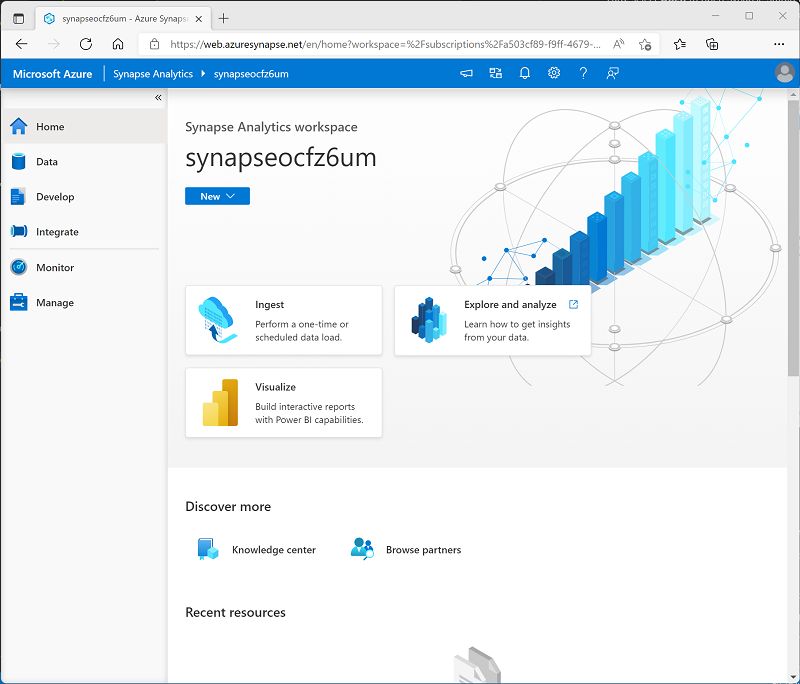Open Synapse settings via the gear icon
Screen dimensions: 800x684
[x=553, y=73]
